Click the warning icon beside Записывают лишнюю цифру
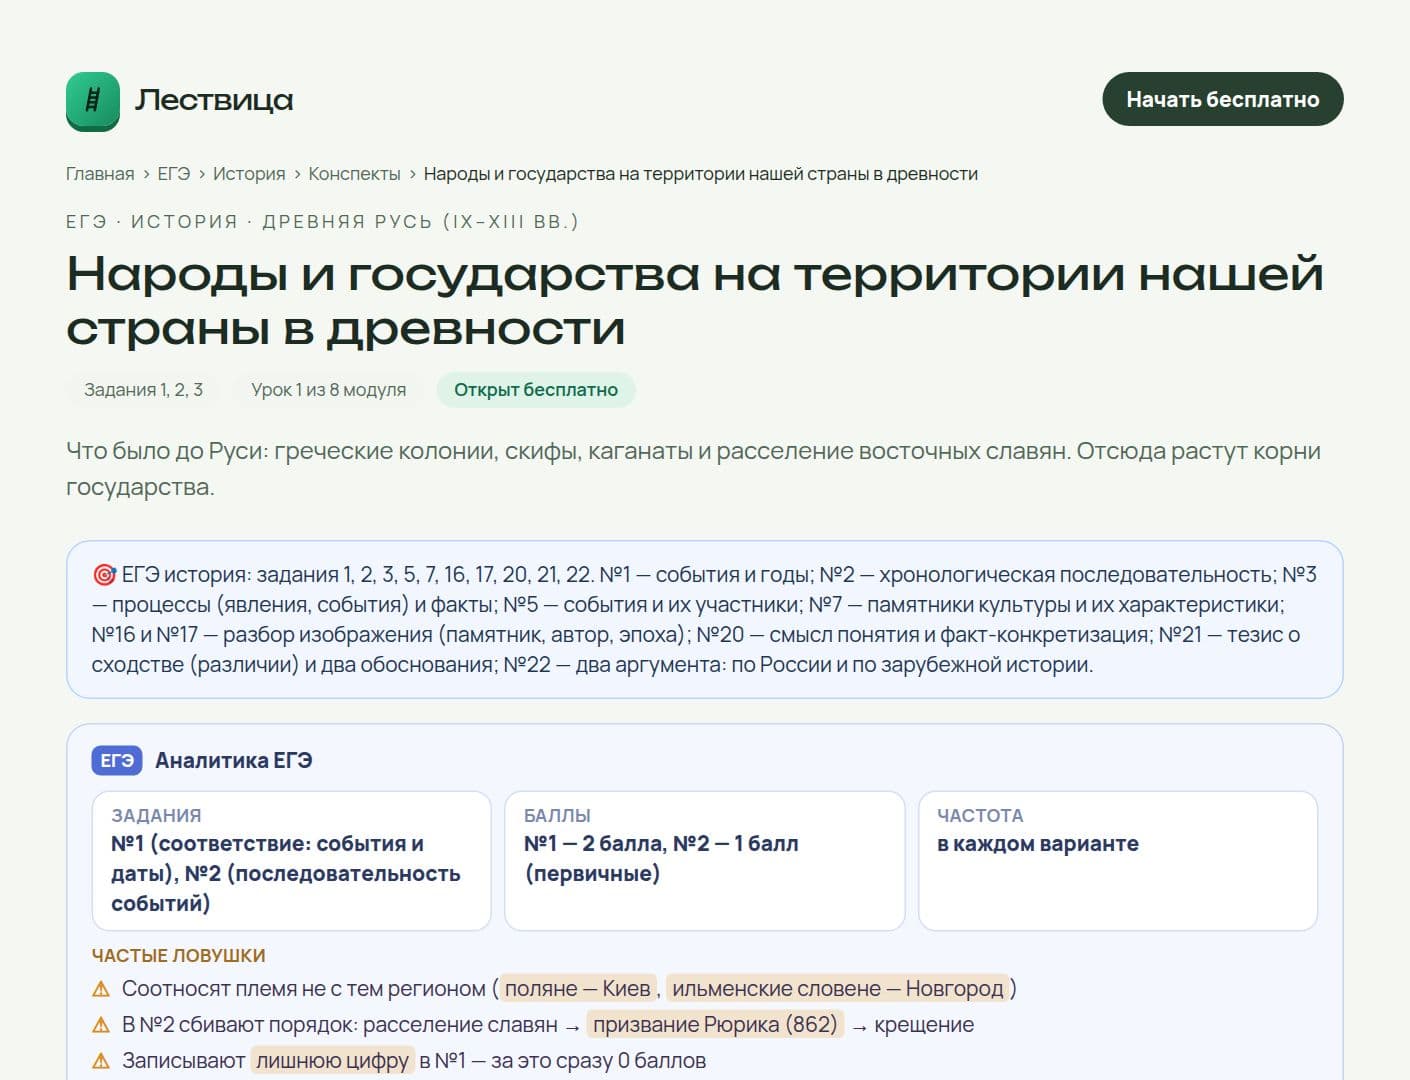1410x1080 pixels. click(x=101, y=1061)
